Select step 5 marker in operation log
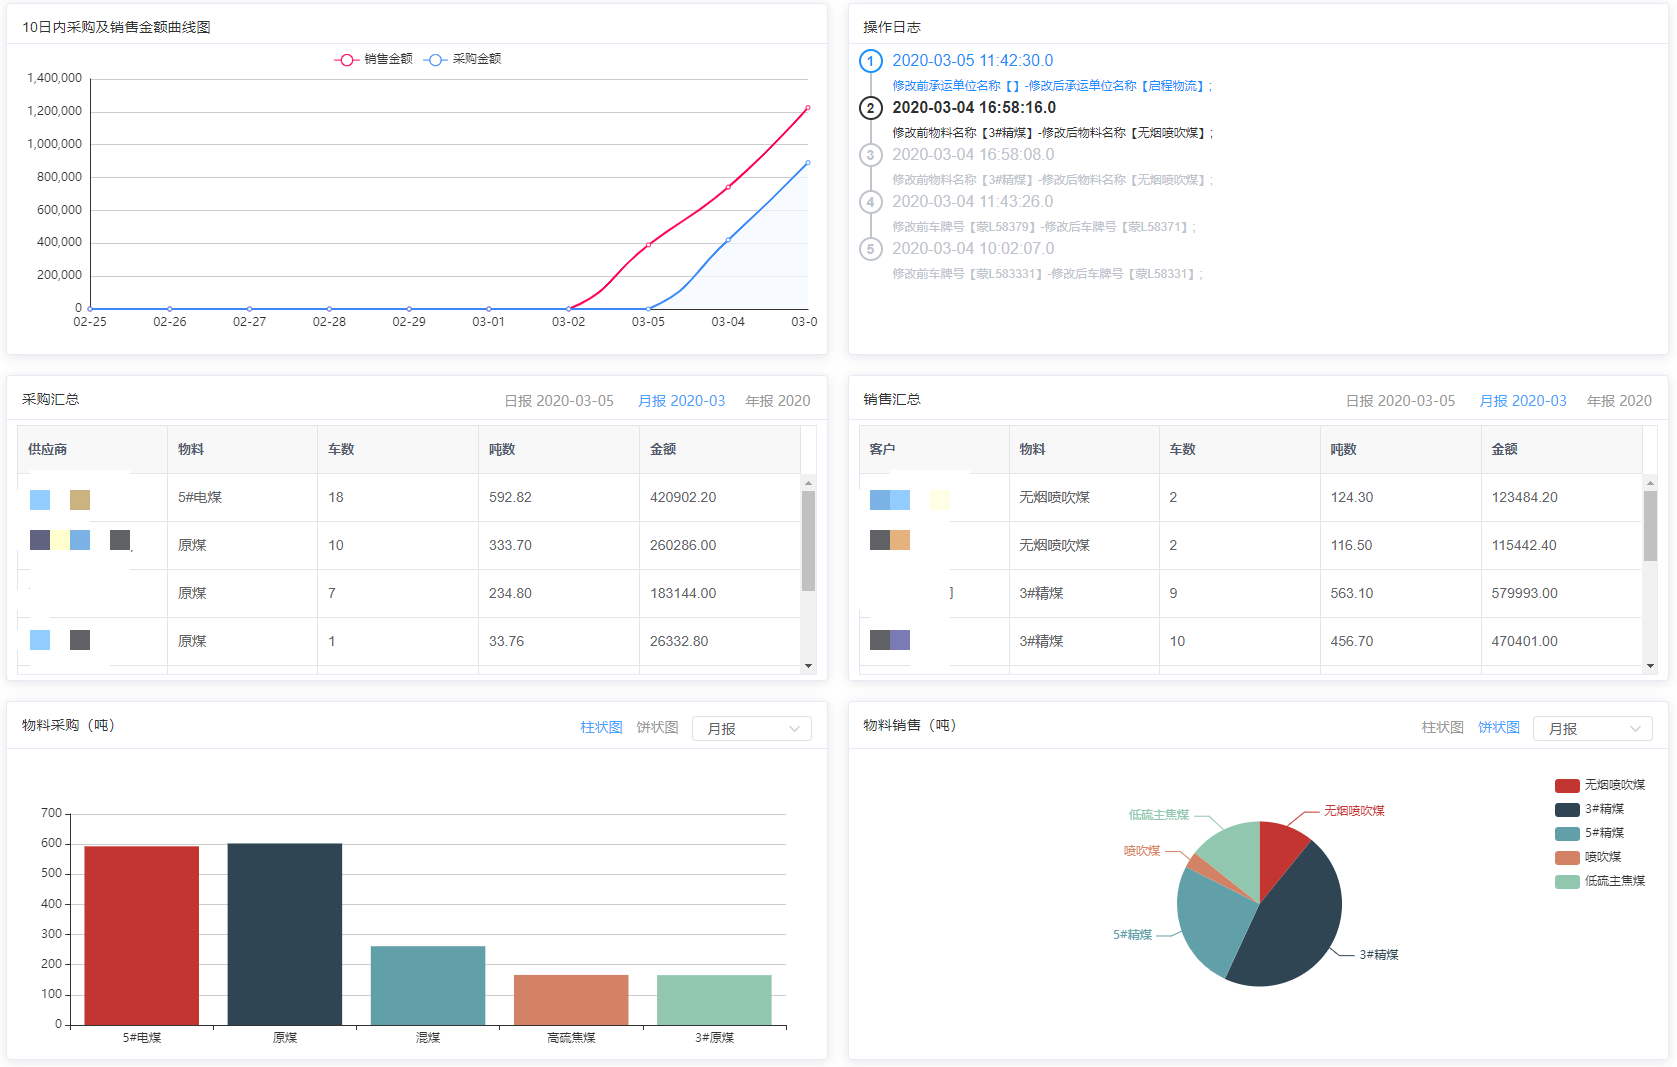Image resolution: width=1677 pixels, height=1067 pixels. tap(870, 249)
